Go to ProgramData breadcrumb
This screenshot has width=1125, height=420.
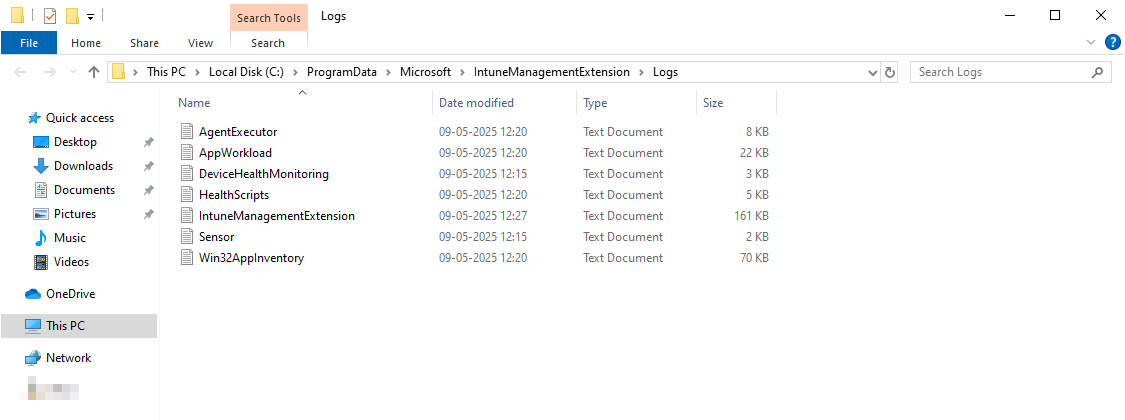pos(342,72)
